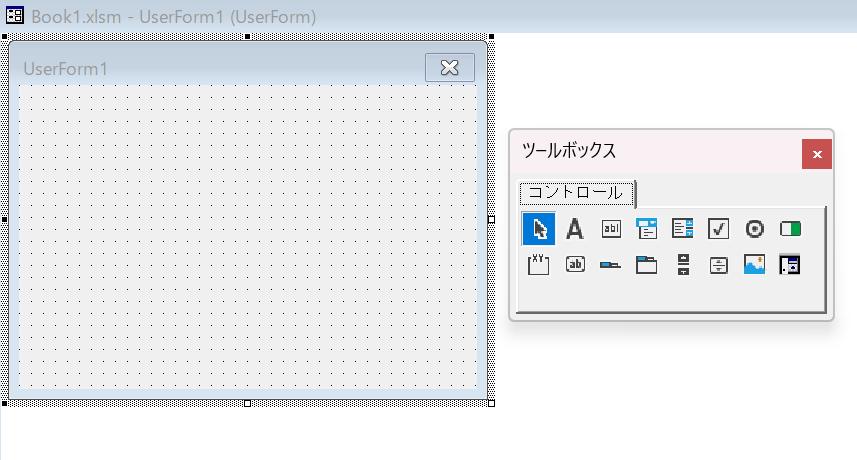Pick the Frame control tool
Image resolution: width=857 pixels, height=460 pixels.
pos(539,265)
